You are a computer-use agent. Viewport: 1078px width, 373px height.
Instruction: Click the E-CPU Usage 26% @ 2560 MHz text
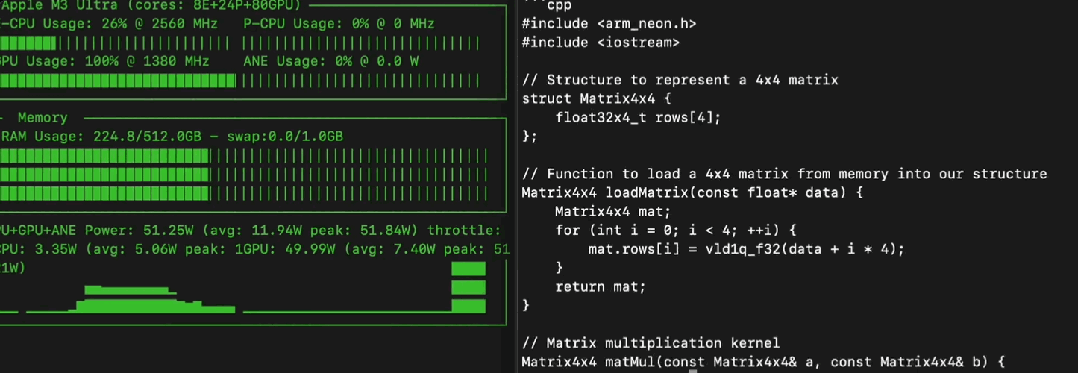[x=109, y=24]
